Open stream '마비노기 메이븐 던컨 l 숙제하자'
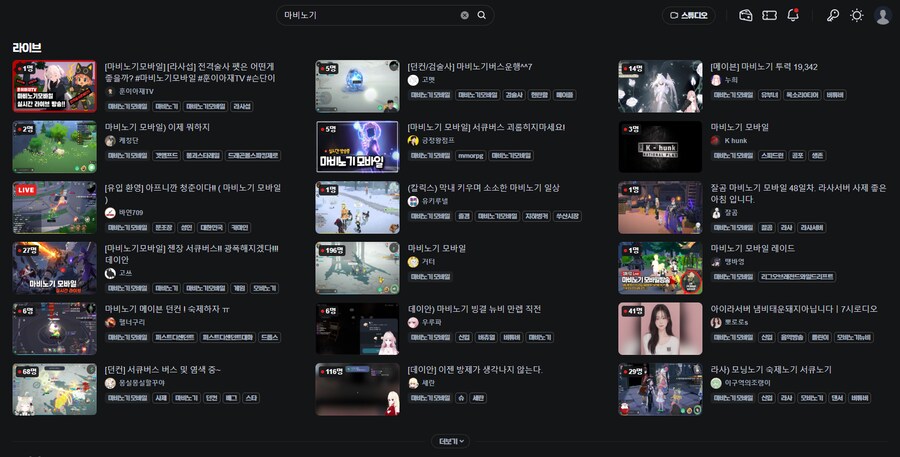 167,309
